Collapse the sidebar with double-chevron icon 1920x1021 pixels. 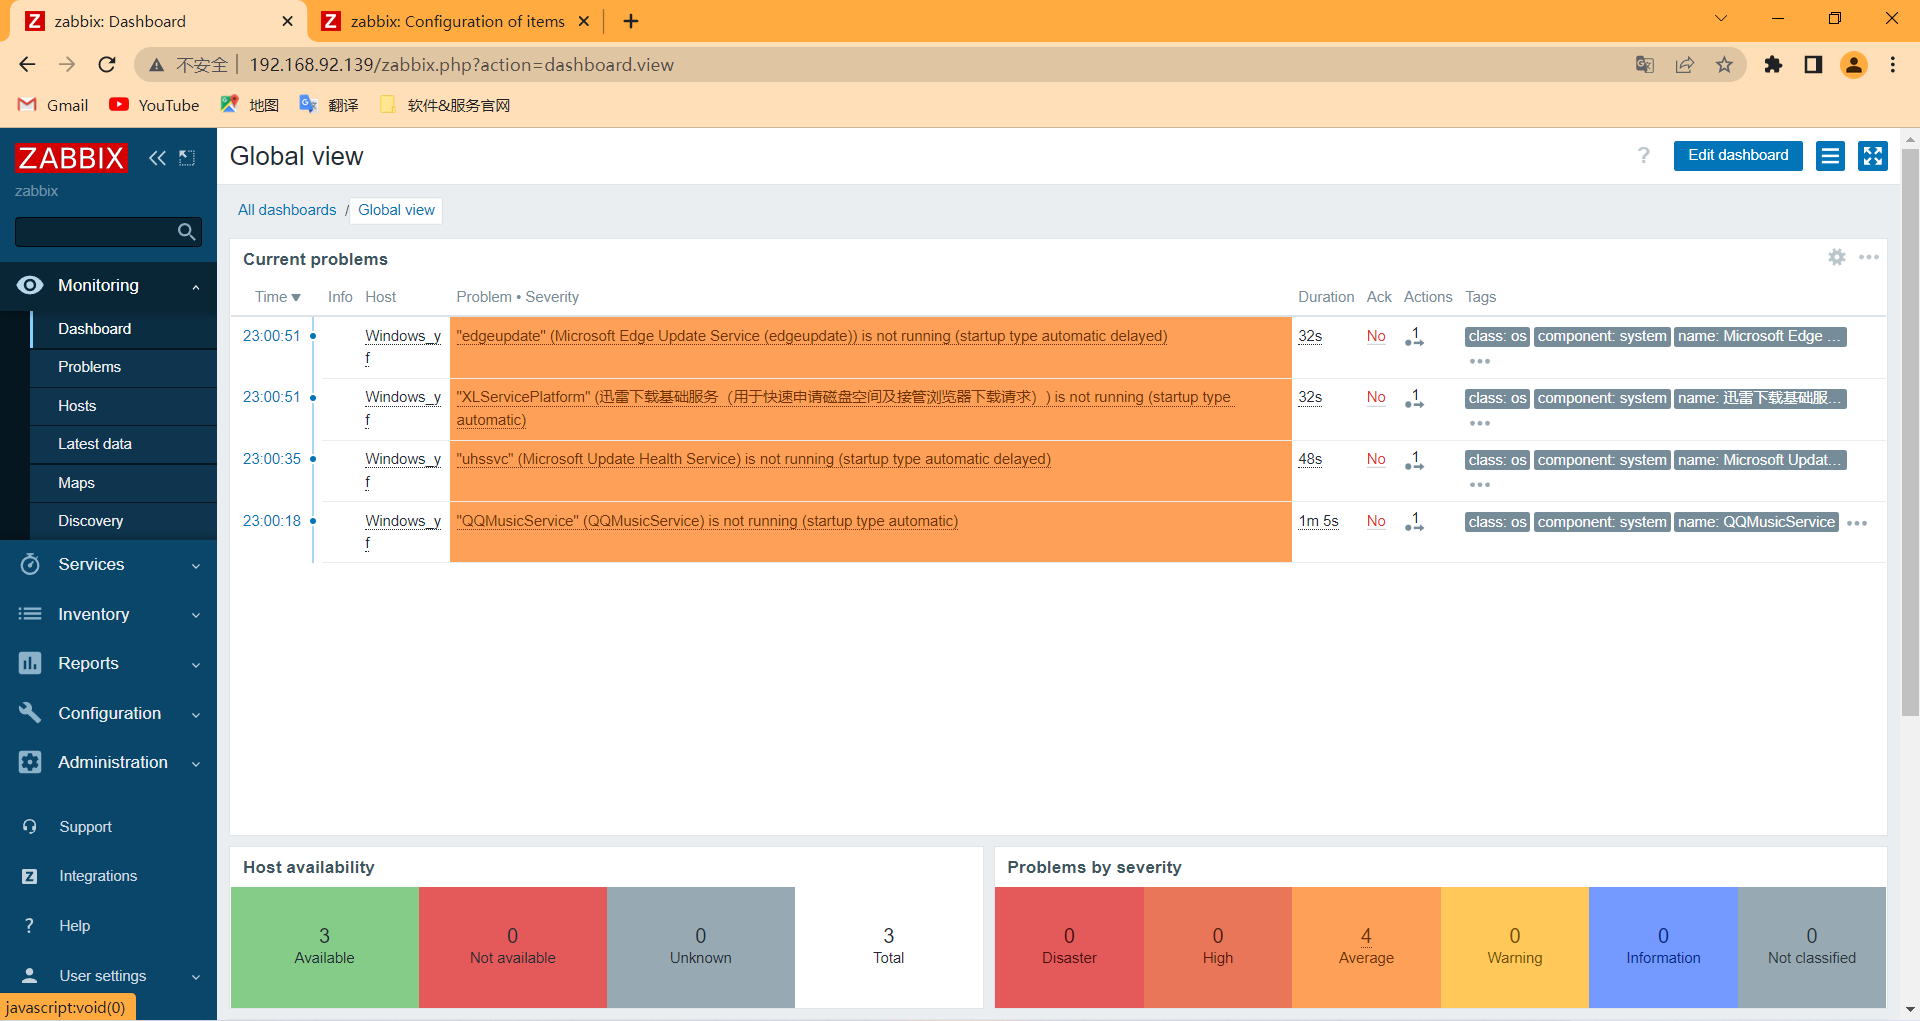(157, 158)
